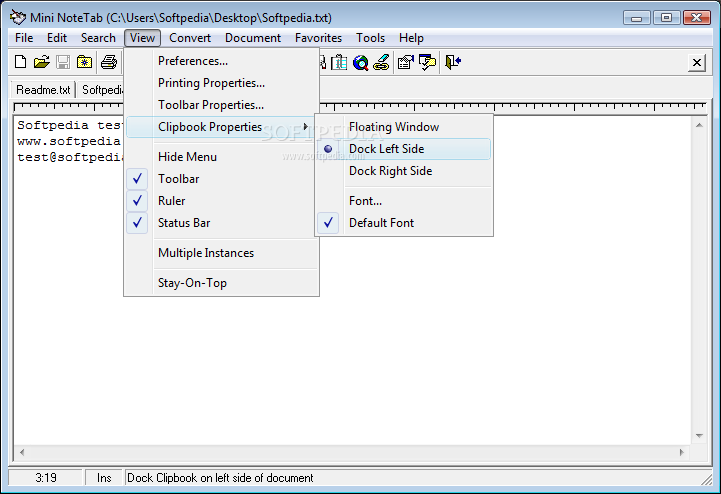
Task: Close the open View menu
Action: [142, 38]
